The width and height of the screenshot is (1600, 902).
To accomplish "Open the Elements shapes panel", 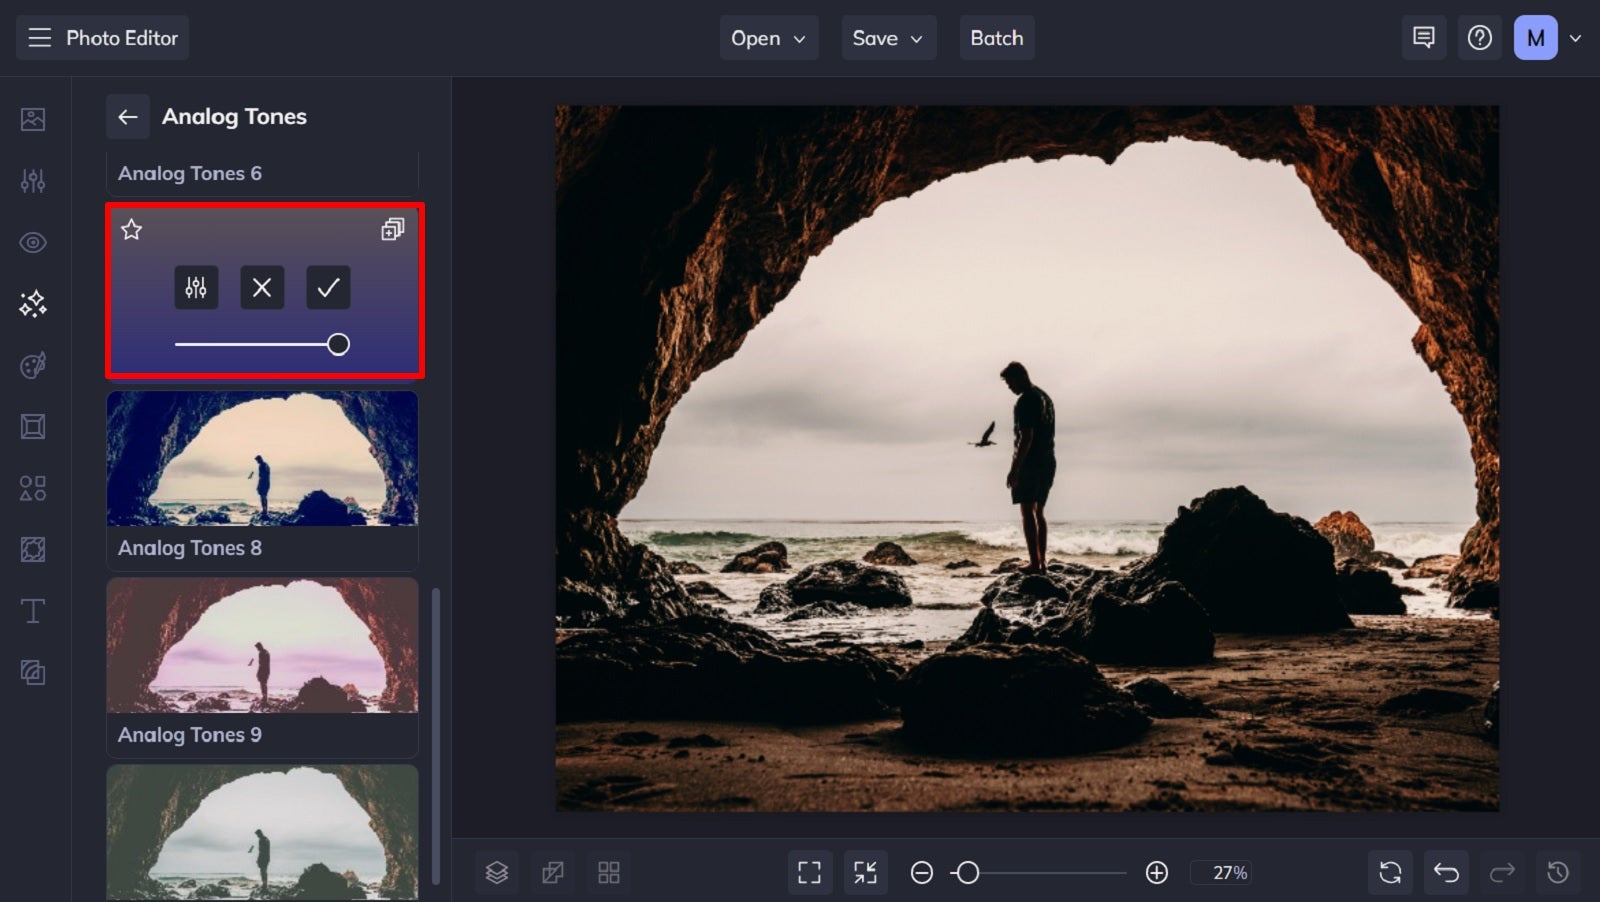I will (33, 488).
